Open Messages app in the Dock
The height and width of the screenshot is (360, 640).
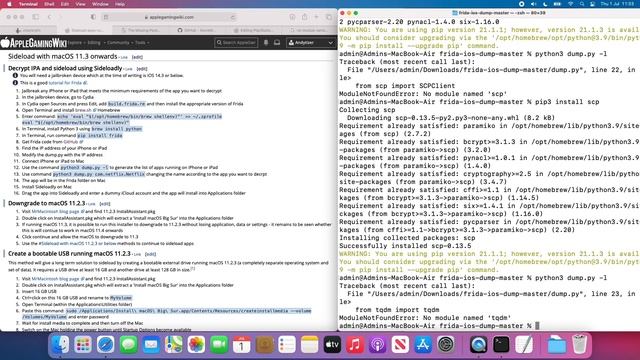click(x=129, y=344)
